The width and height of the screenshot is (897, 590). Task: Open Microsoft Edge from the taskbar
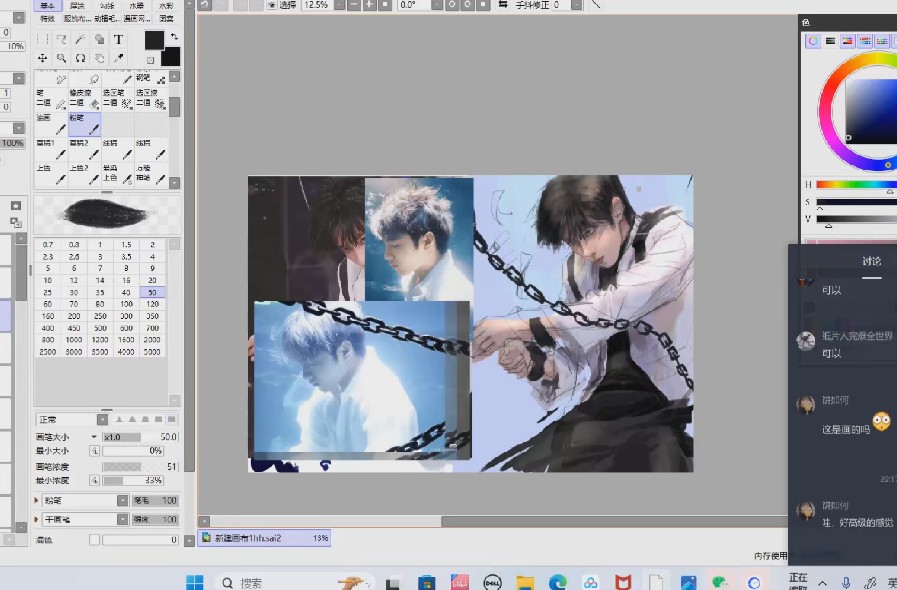558,582
